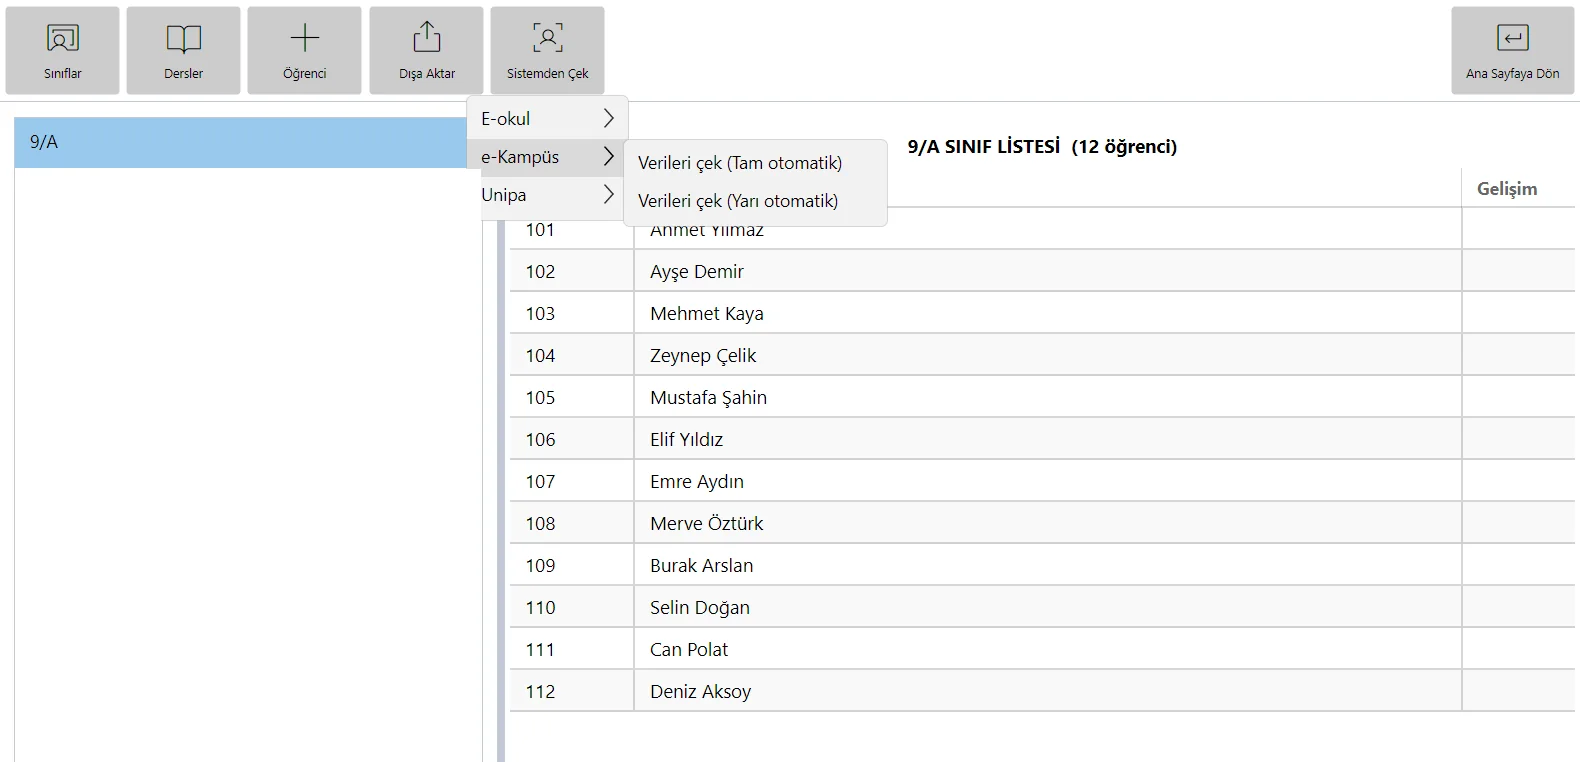Click the 9/A SINIF LİSTESİ heading

click(x=1042, y=147)
